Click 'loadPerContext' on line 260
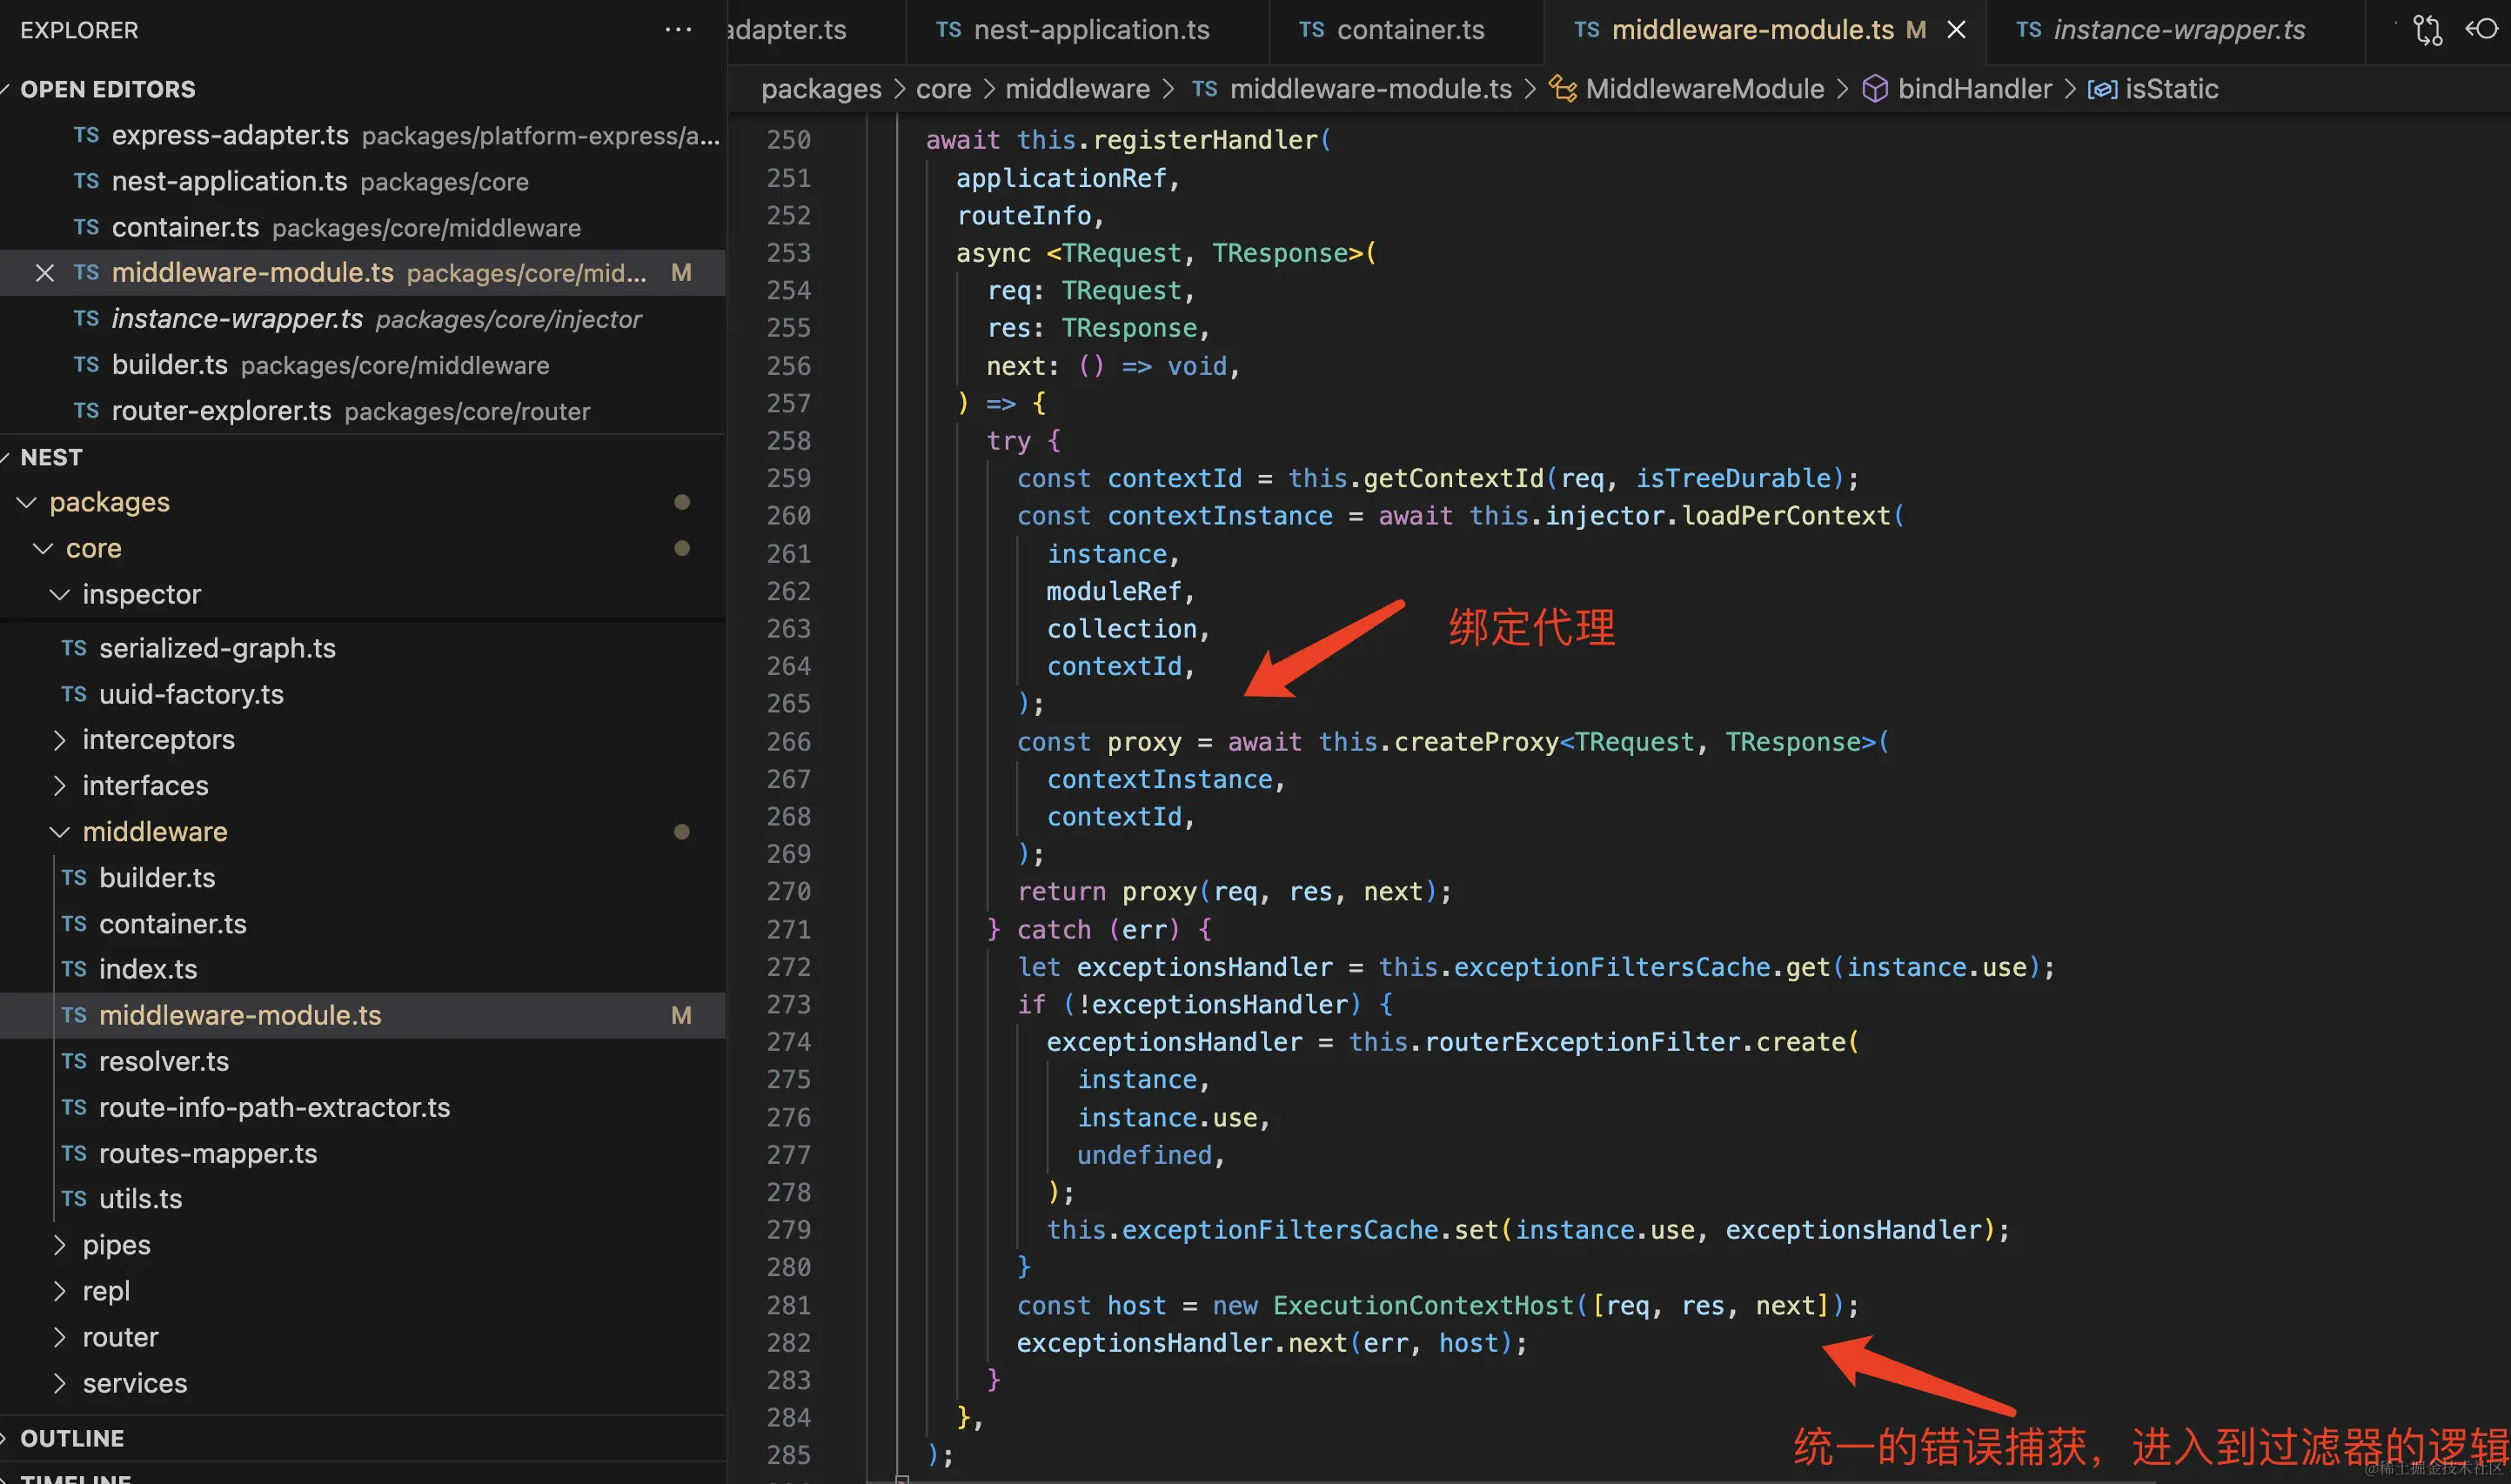The width and height of the screenshot is (2511, 1484). [1786, 516]
